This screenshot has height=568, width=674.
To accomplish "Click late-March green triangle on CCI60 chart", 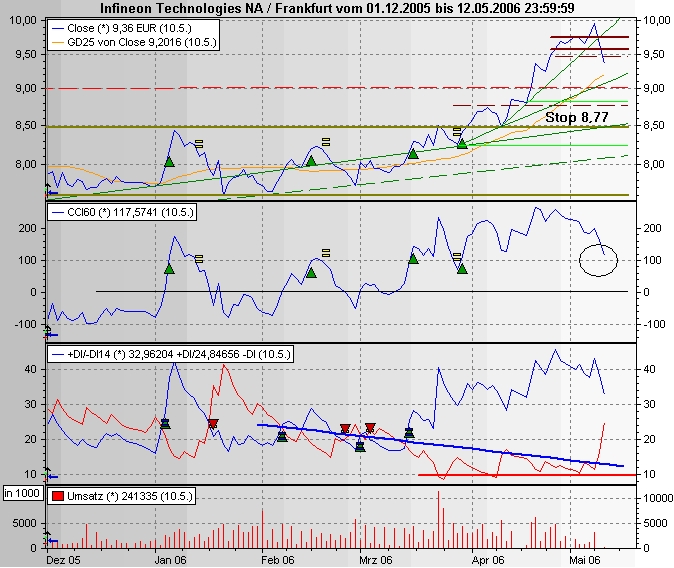I will (x=462, y=269).
